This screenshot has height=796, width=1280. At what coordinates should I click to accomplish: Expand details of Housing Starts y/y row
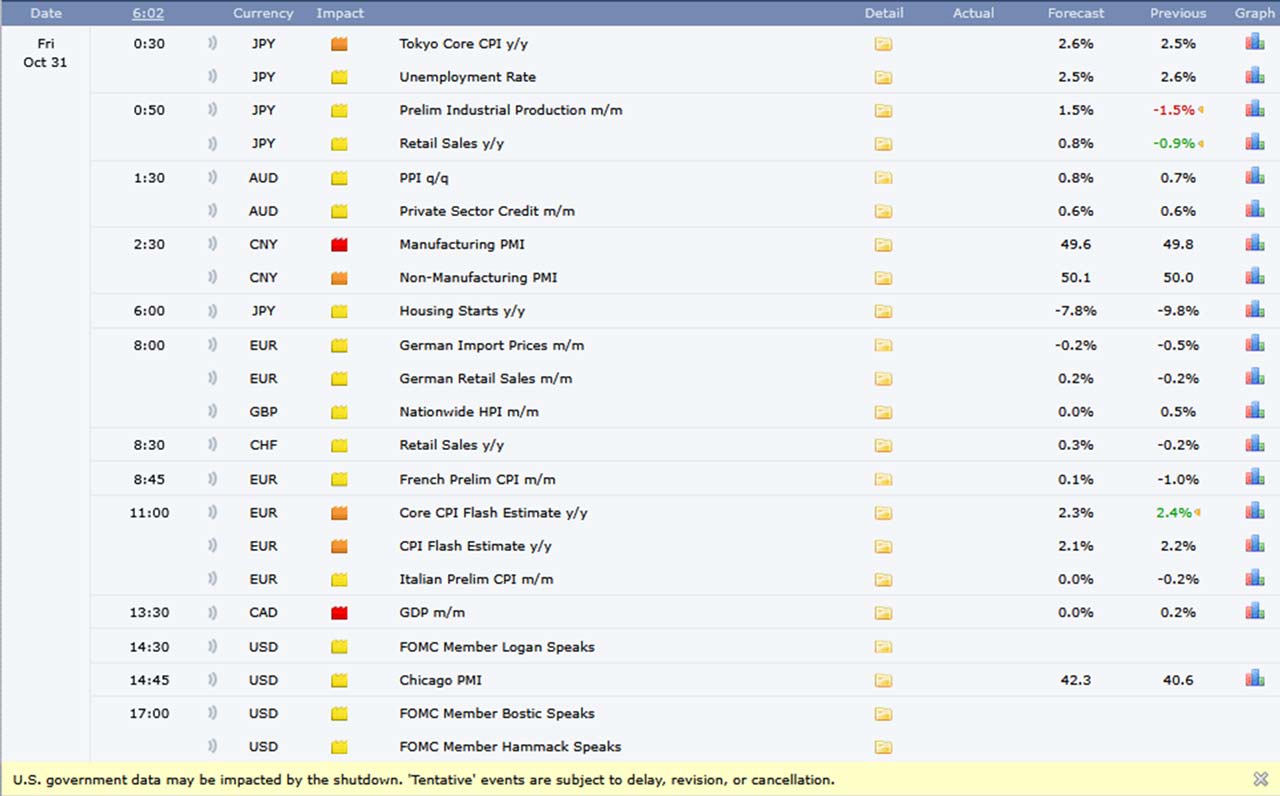coord(883,311)
